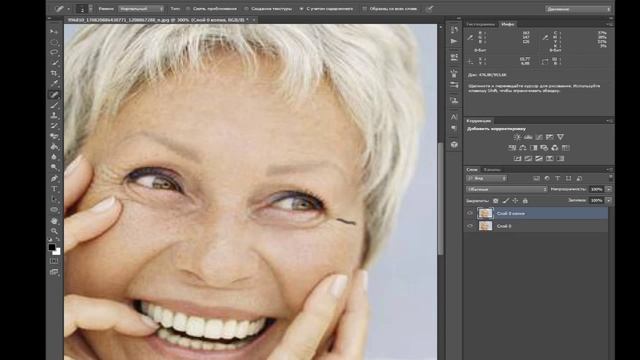The height and width of the screenshot is (360, 640).
Task: Add Brightness/Contrast adjustment layer
Action: tap(517, 137)
